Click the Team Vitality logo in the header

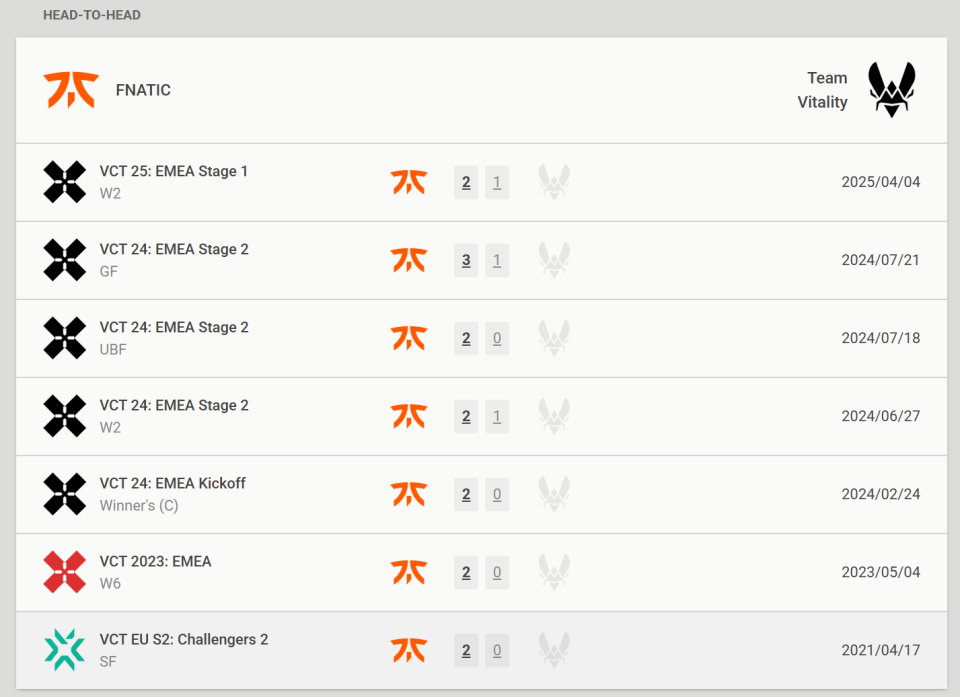(x=891, y=90)
